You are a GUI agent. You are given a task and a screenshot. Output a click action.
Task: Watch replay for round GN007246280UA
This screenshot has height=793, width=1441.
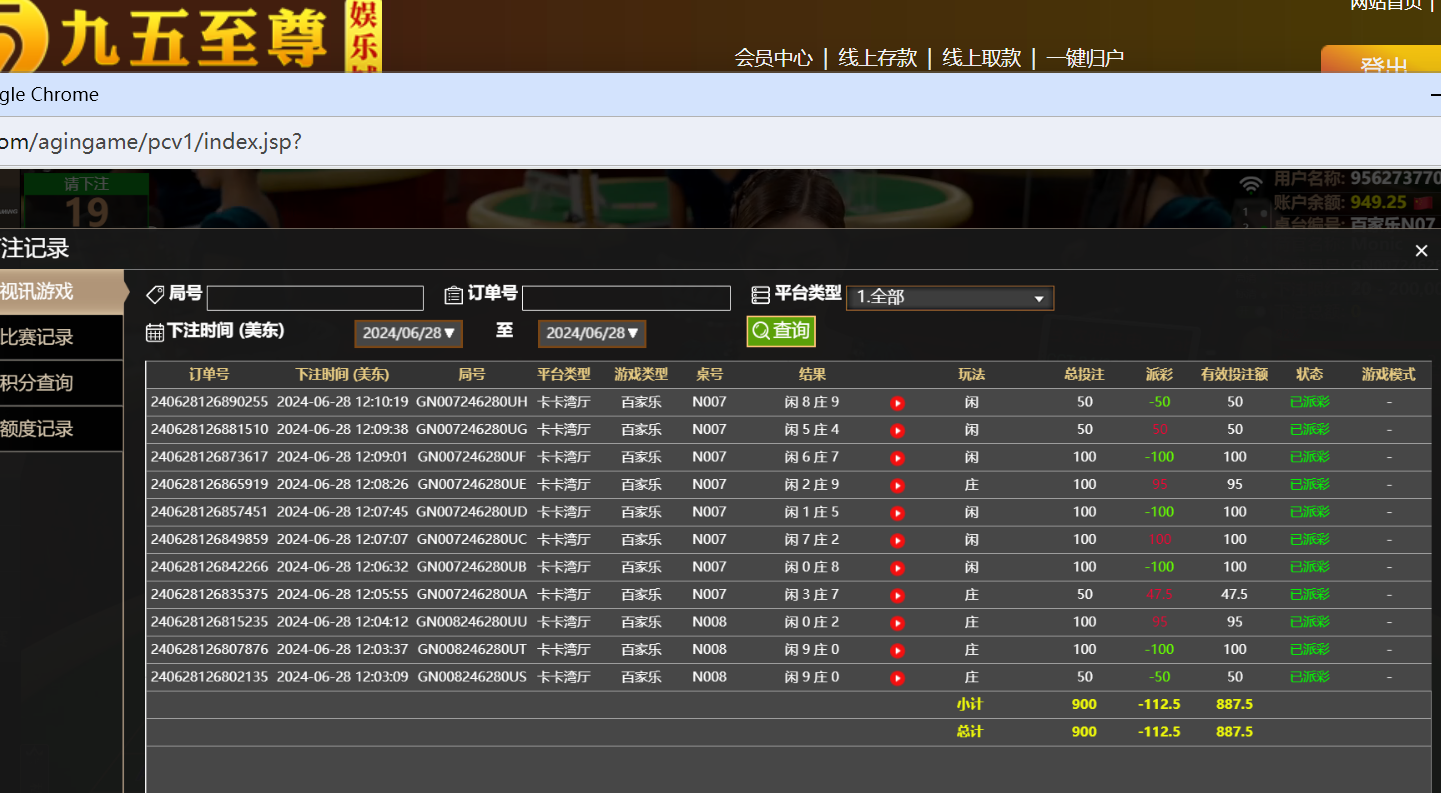click(897, 595)
